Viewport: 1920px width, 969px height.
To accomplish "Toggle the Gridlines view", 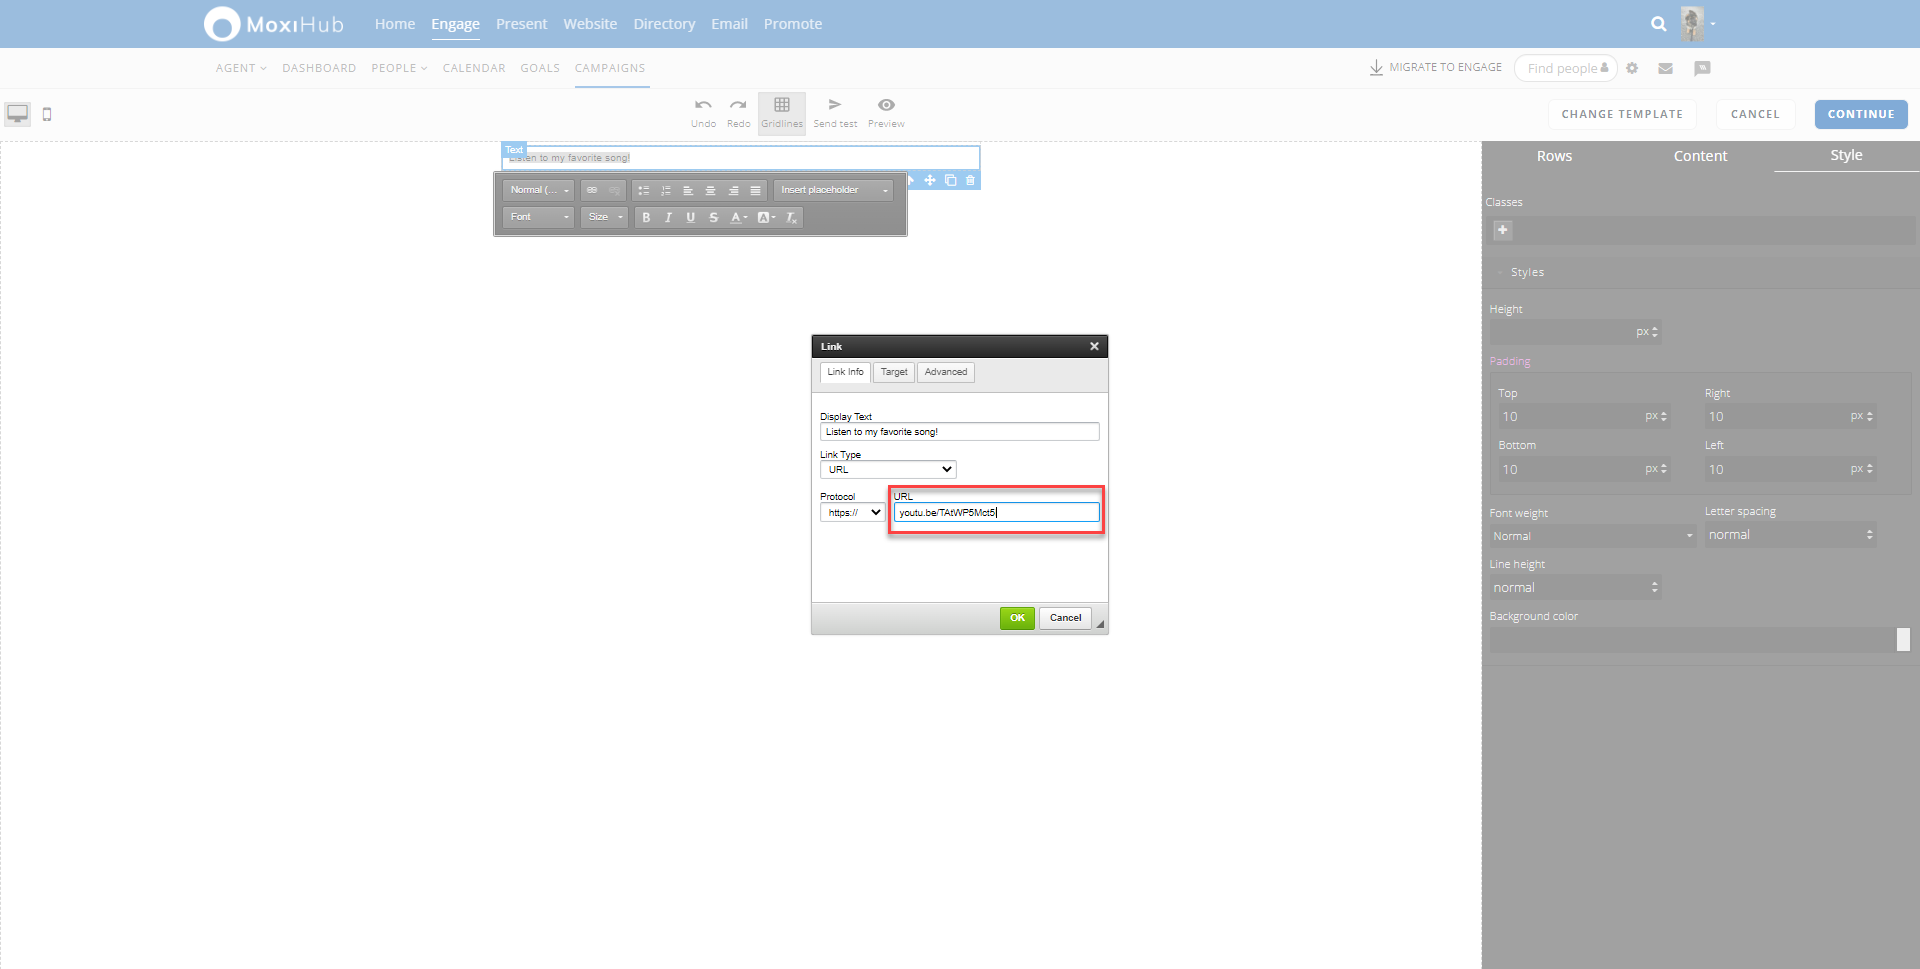I will [x=782, y=113].
